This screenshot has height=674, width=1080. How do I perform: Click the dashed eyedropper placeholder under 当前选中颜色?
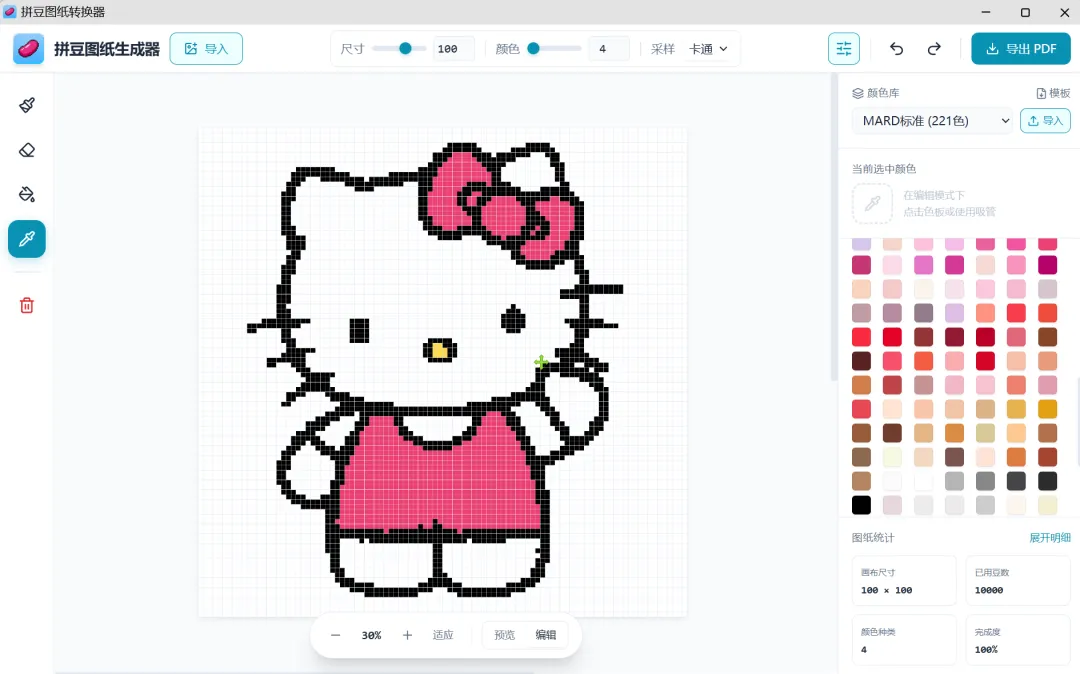[x=873, y=203]
